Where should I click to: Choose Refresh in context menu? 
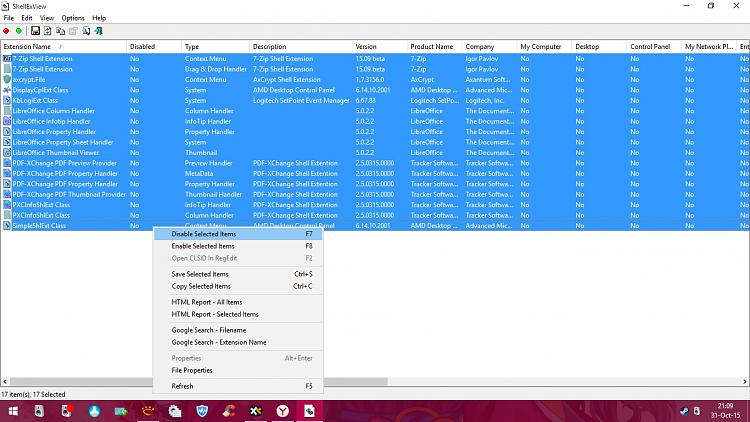click(x=238, y=386)
